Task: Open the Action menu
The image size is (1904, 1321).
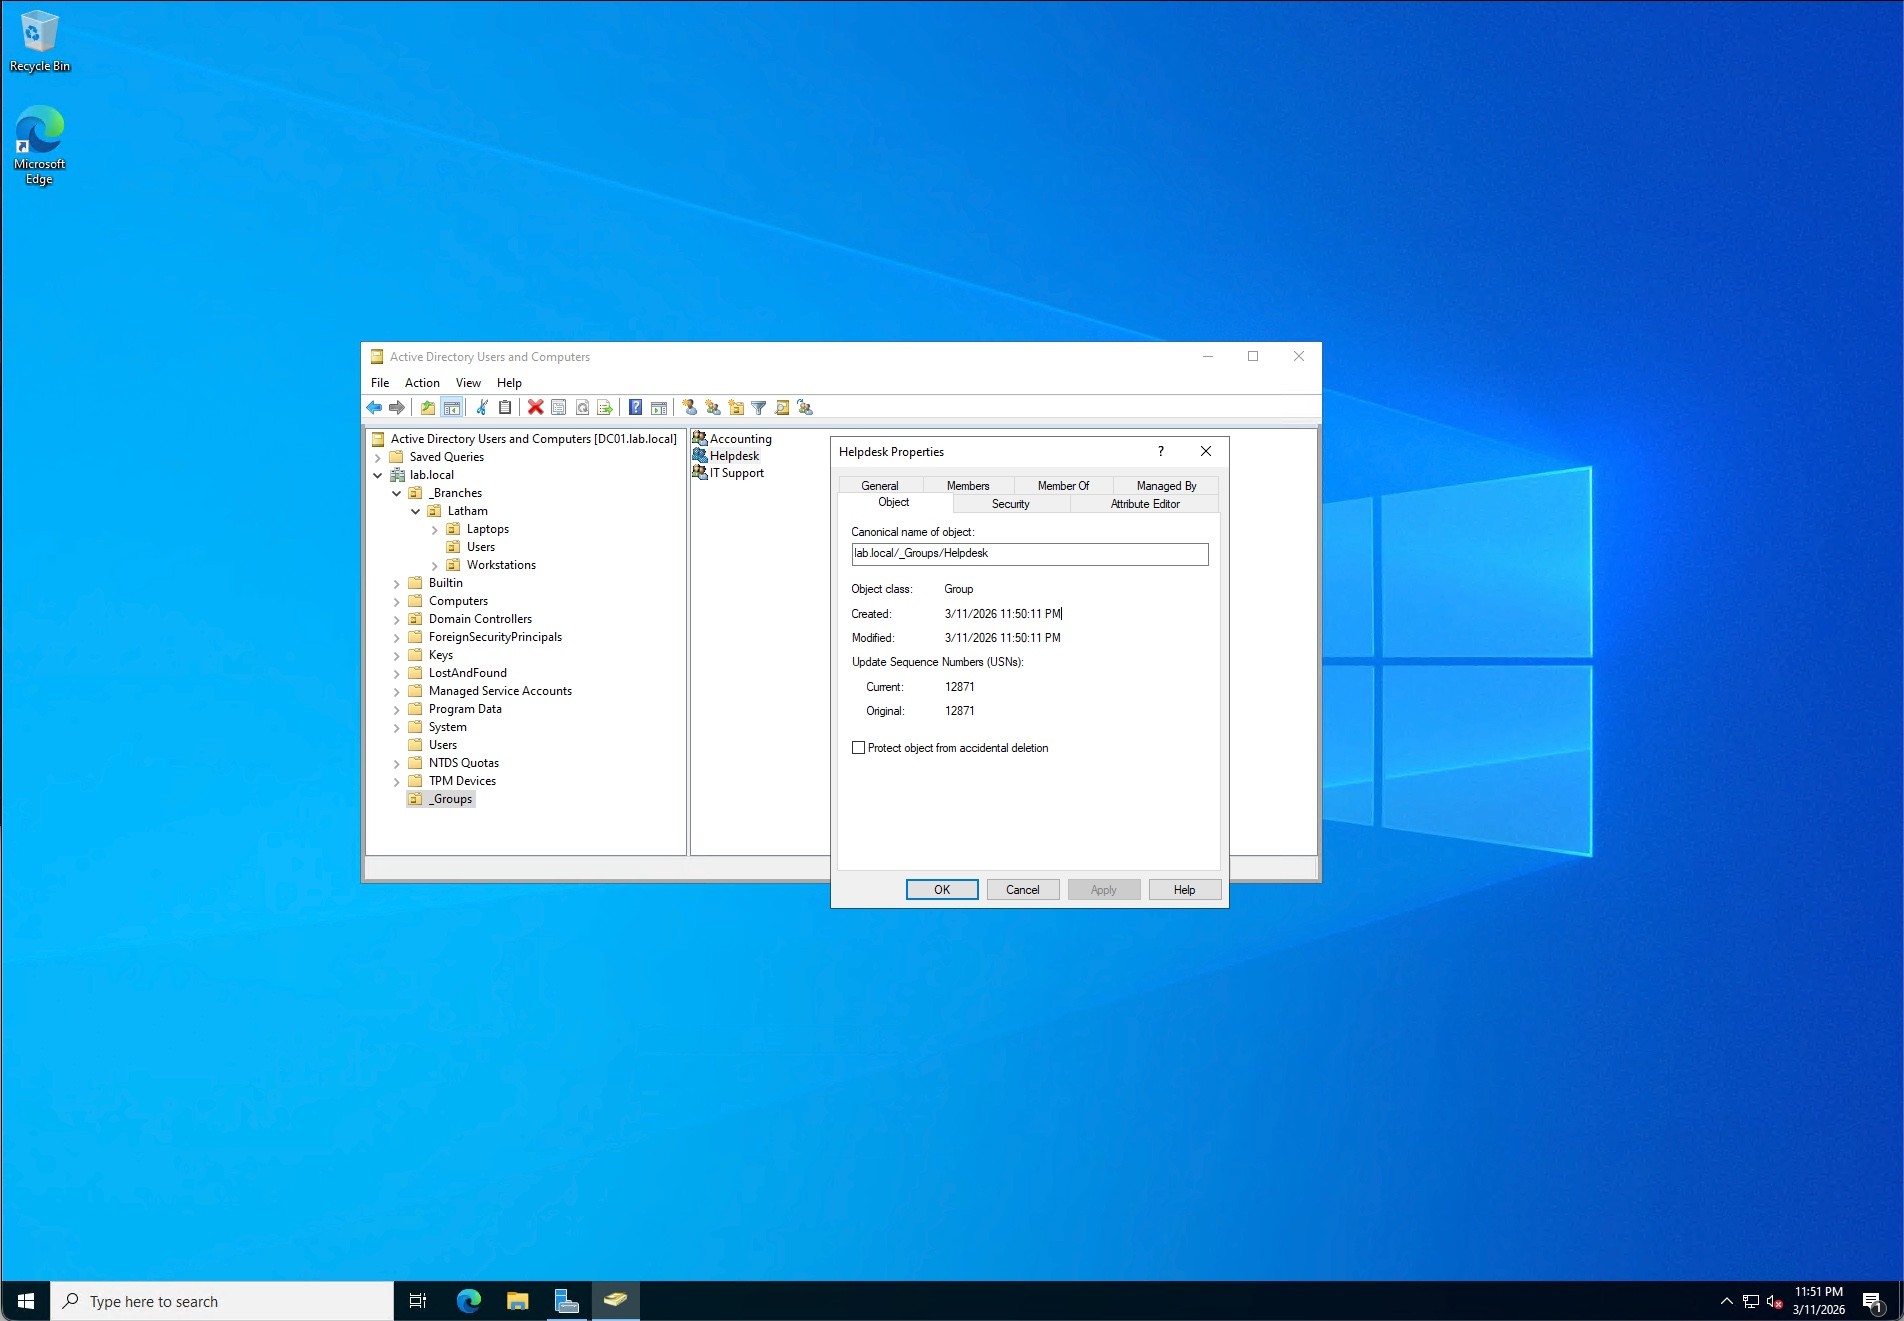Action: 421,383
